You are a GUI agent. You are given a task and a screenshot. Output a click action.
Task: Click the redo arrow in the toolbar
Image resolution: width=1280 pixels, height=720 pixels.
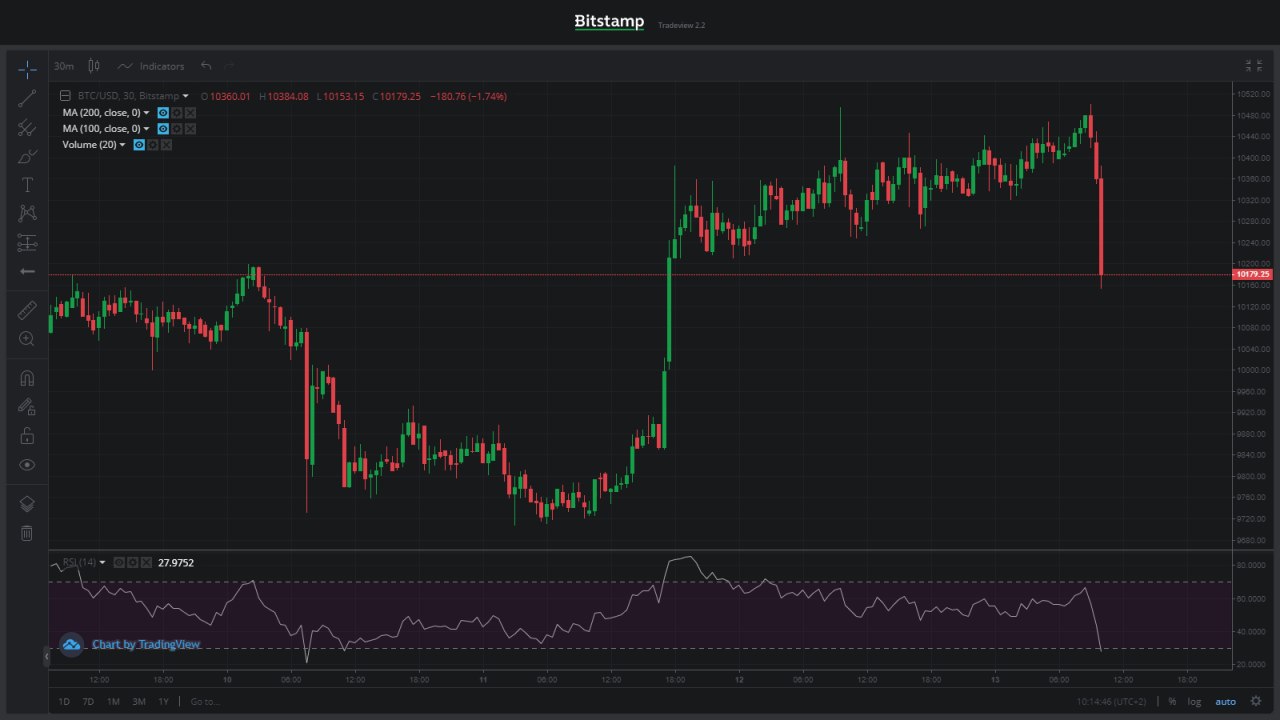[x=230, y=66]
